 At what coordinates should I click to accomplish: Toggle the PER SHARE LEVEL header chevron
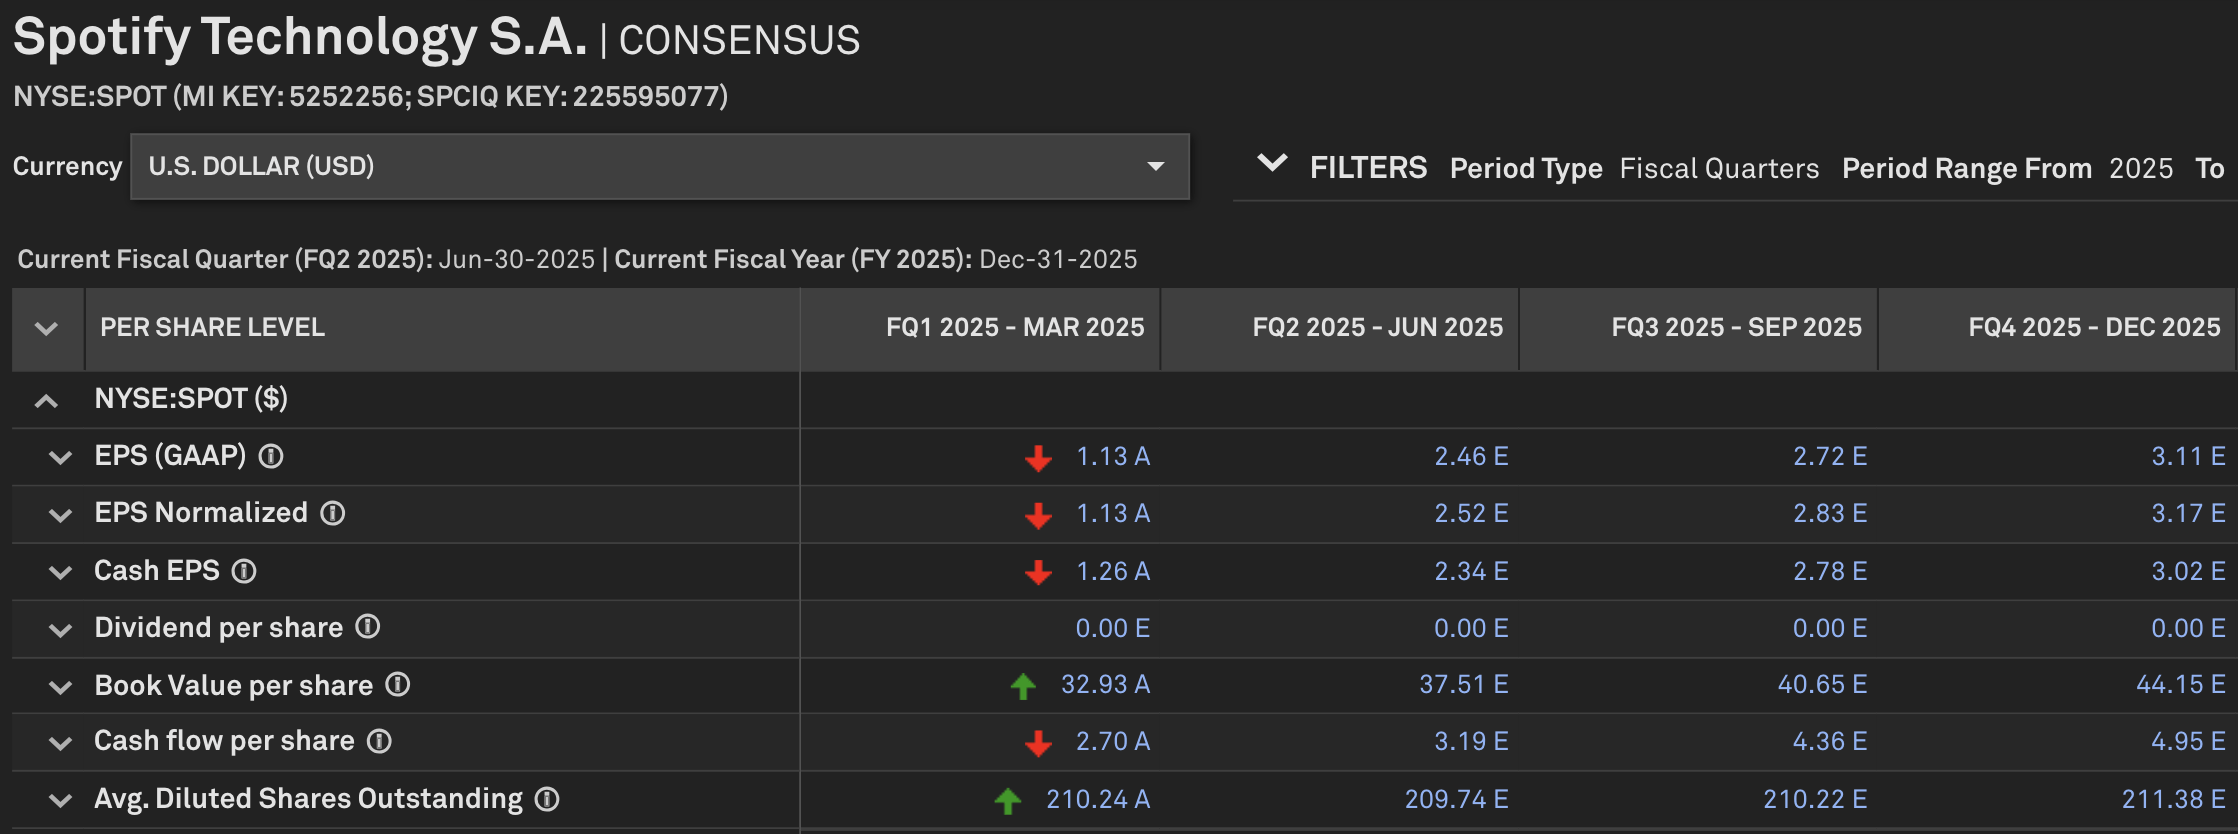(46, 328)
